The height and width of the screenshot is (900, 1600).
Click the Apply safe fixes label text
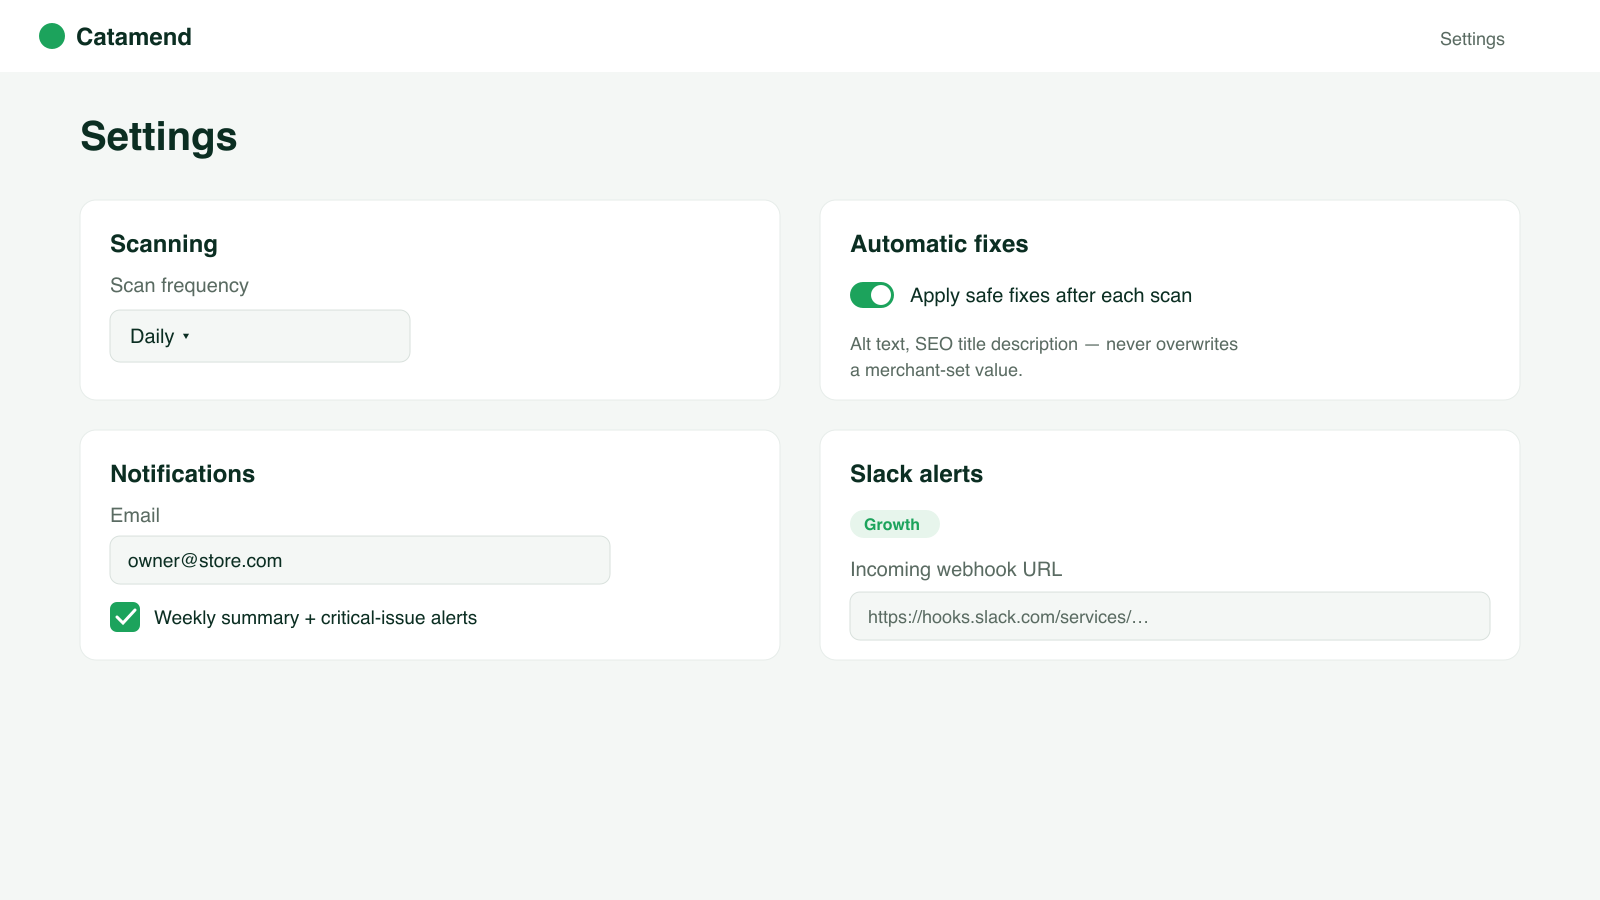pyautogui.click(x=1051, y=295)
